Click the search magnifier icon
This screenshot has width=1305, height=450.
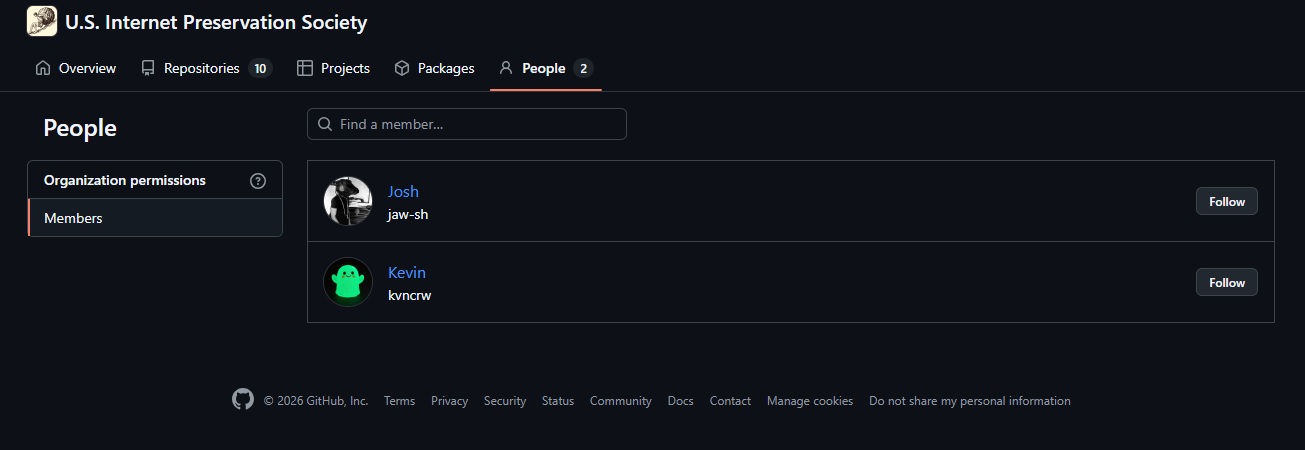point(325,125)
